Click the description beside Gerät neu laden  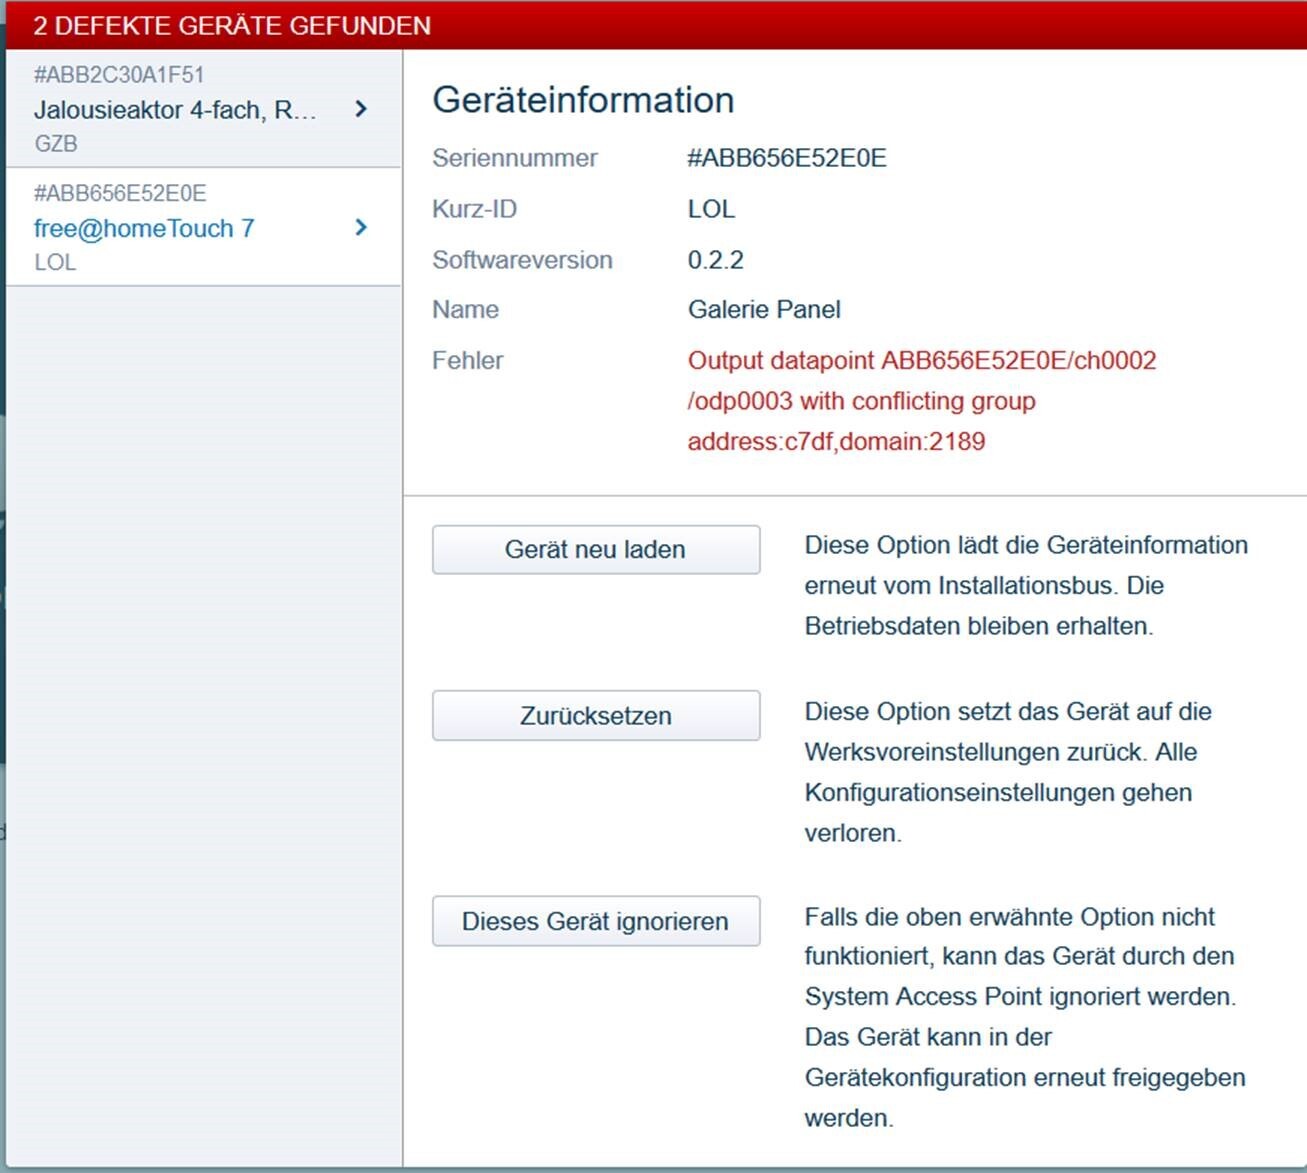click(1025, 586)
